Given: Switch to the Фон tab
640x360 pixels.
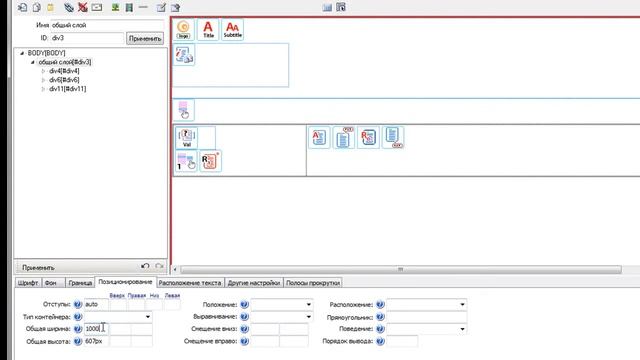Looking at the screenshot, I should coord(53,283).
